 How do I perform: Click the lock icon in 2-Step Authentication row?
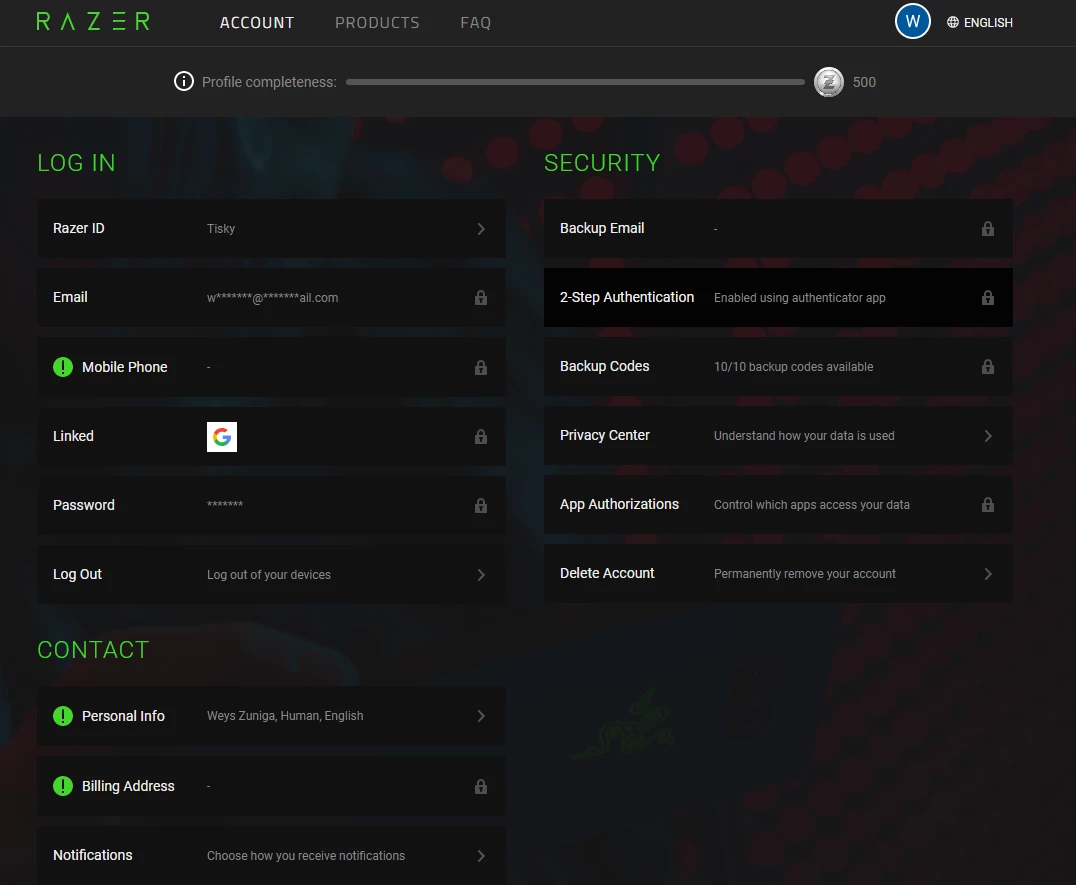987,298
